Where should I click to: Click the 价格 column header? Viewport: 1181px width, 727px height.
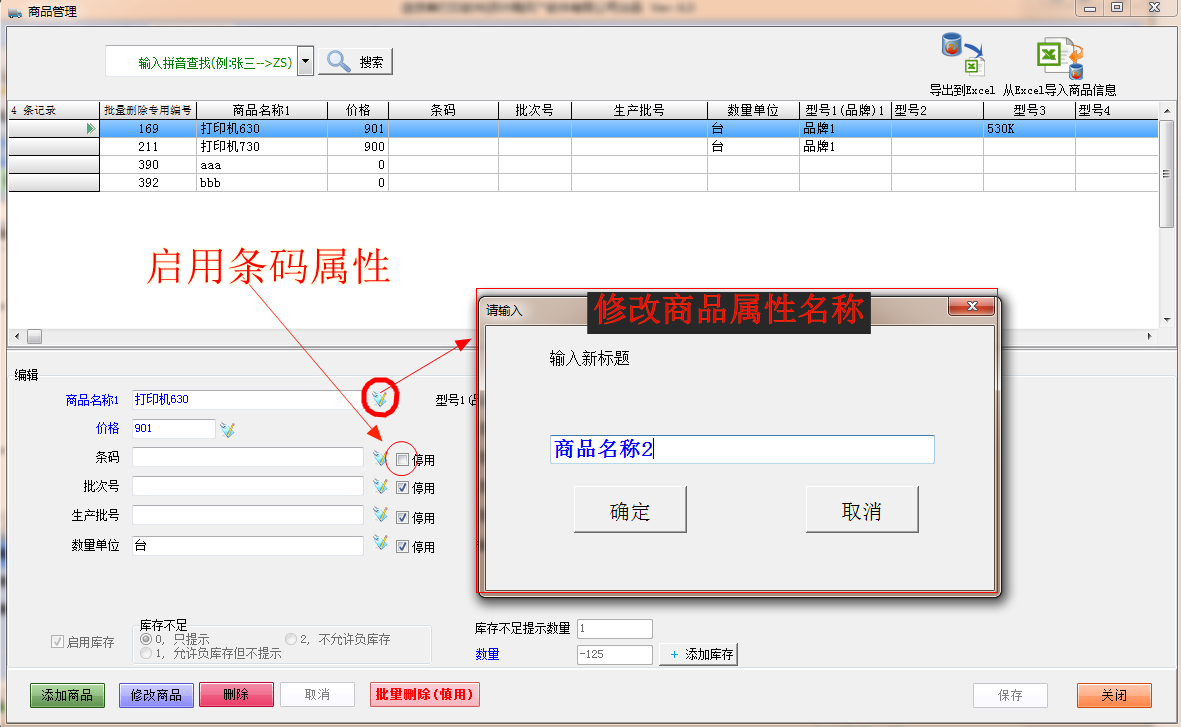tap(358, 110)
